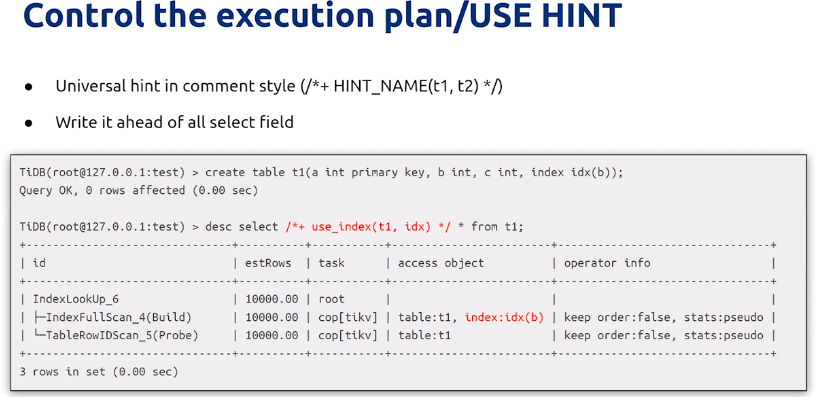This screenshot has height=397, width=816.
Task: Click the red 'index:idx(b)' text
Action: (504, 317)
